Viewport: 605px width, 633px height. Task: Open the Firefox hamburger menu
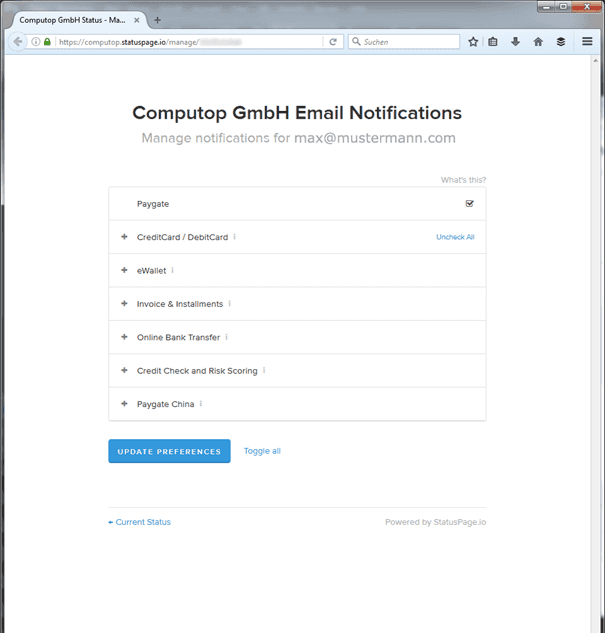588,42
